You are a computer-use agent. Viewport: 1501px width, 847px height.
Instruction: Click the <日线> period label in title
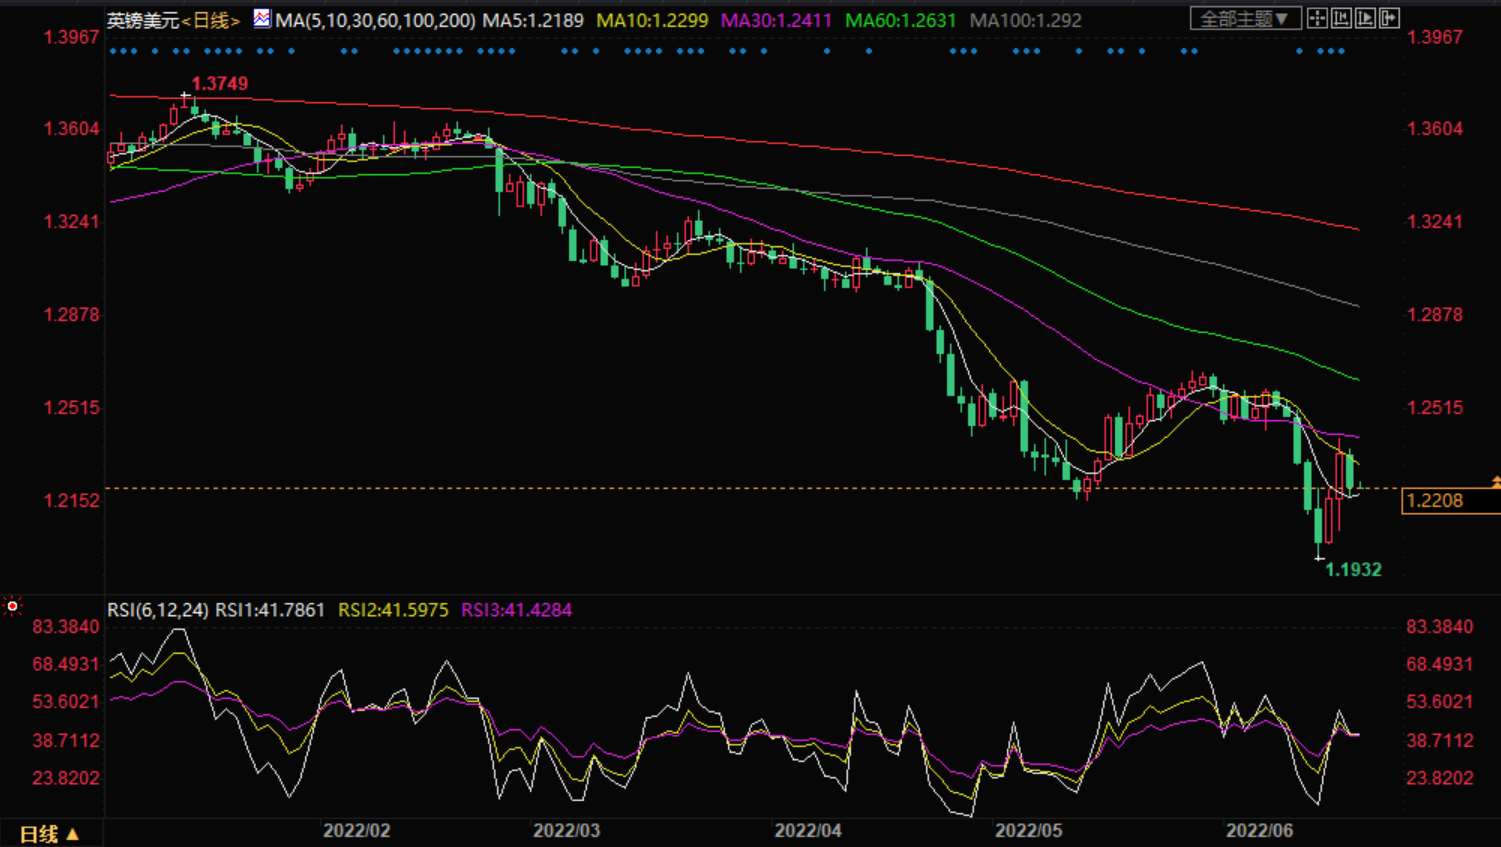pyautogui.click(x=211, y=20)
